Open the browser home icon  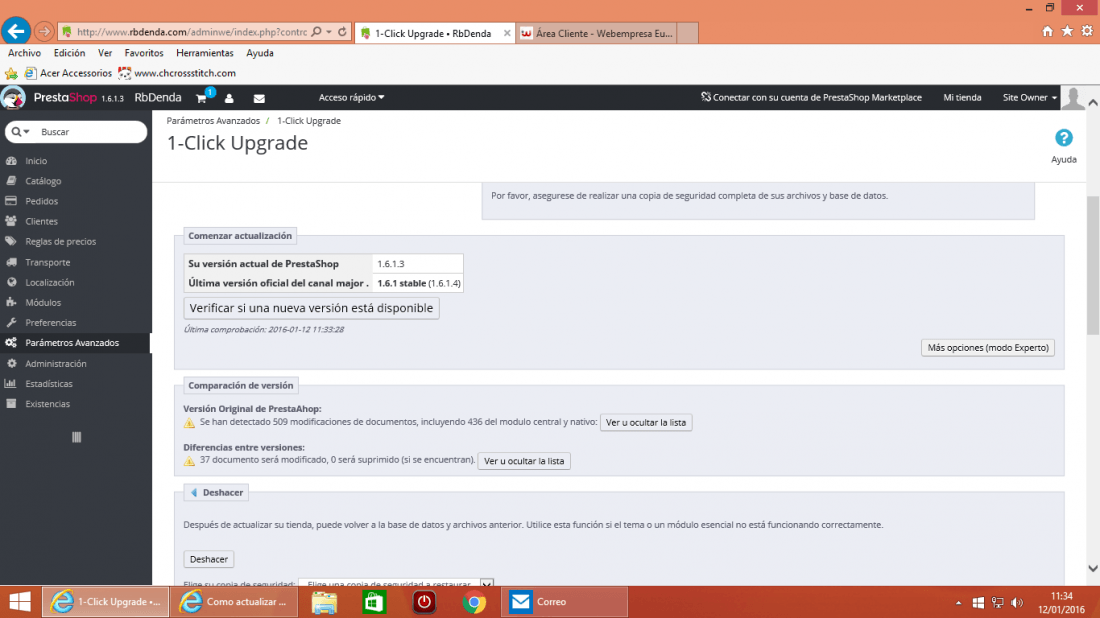(x=1047, y=31)
